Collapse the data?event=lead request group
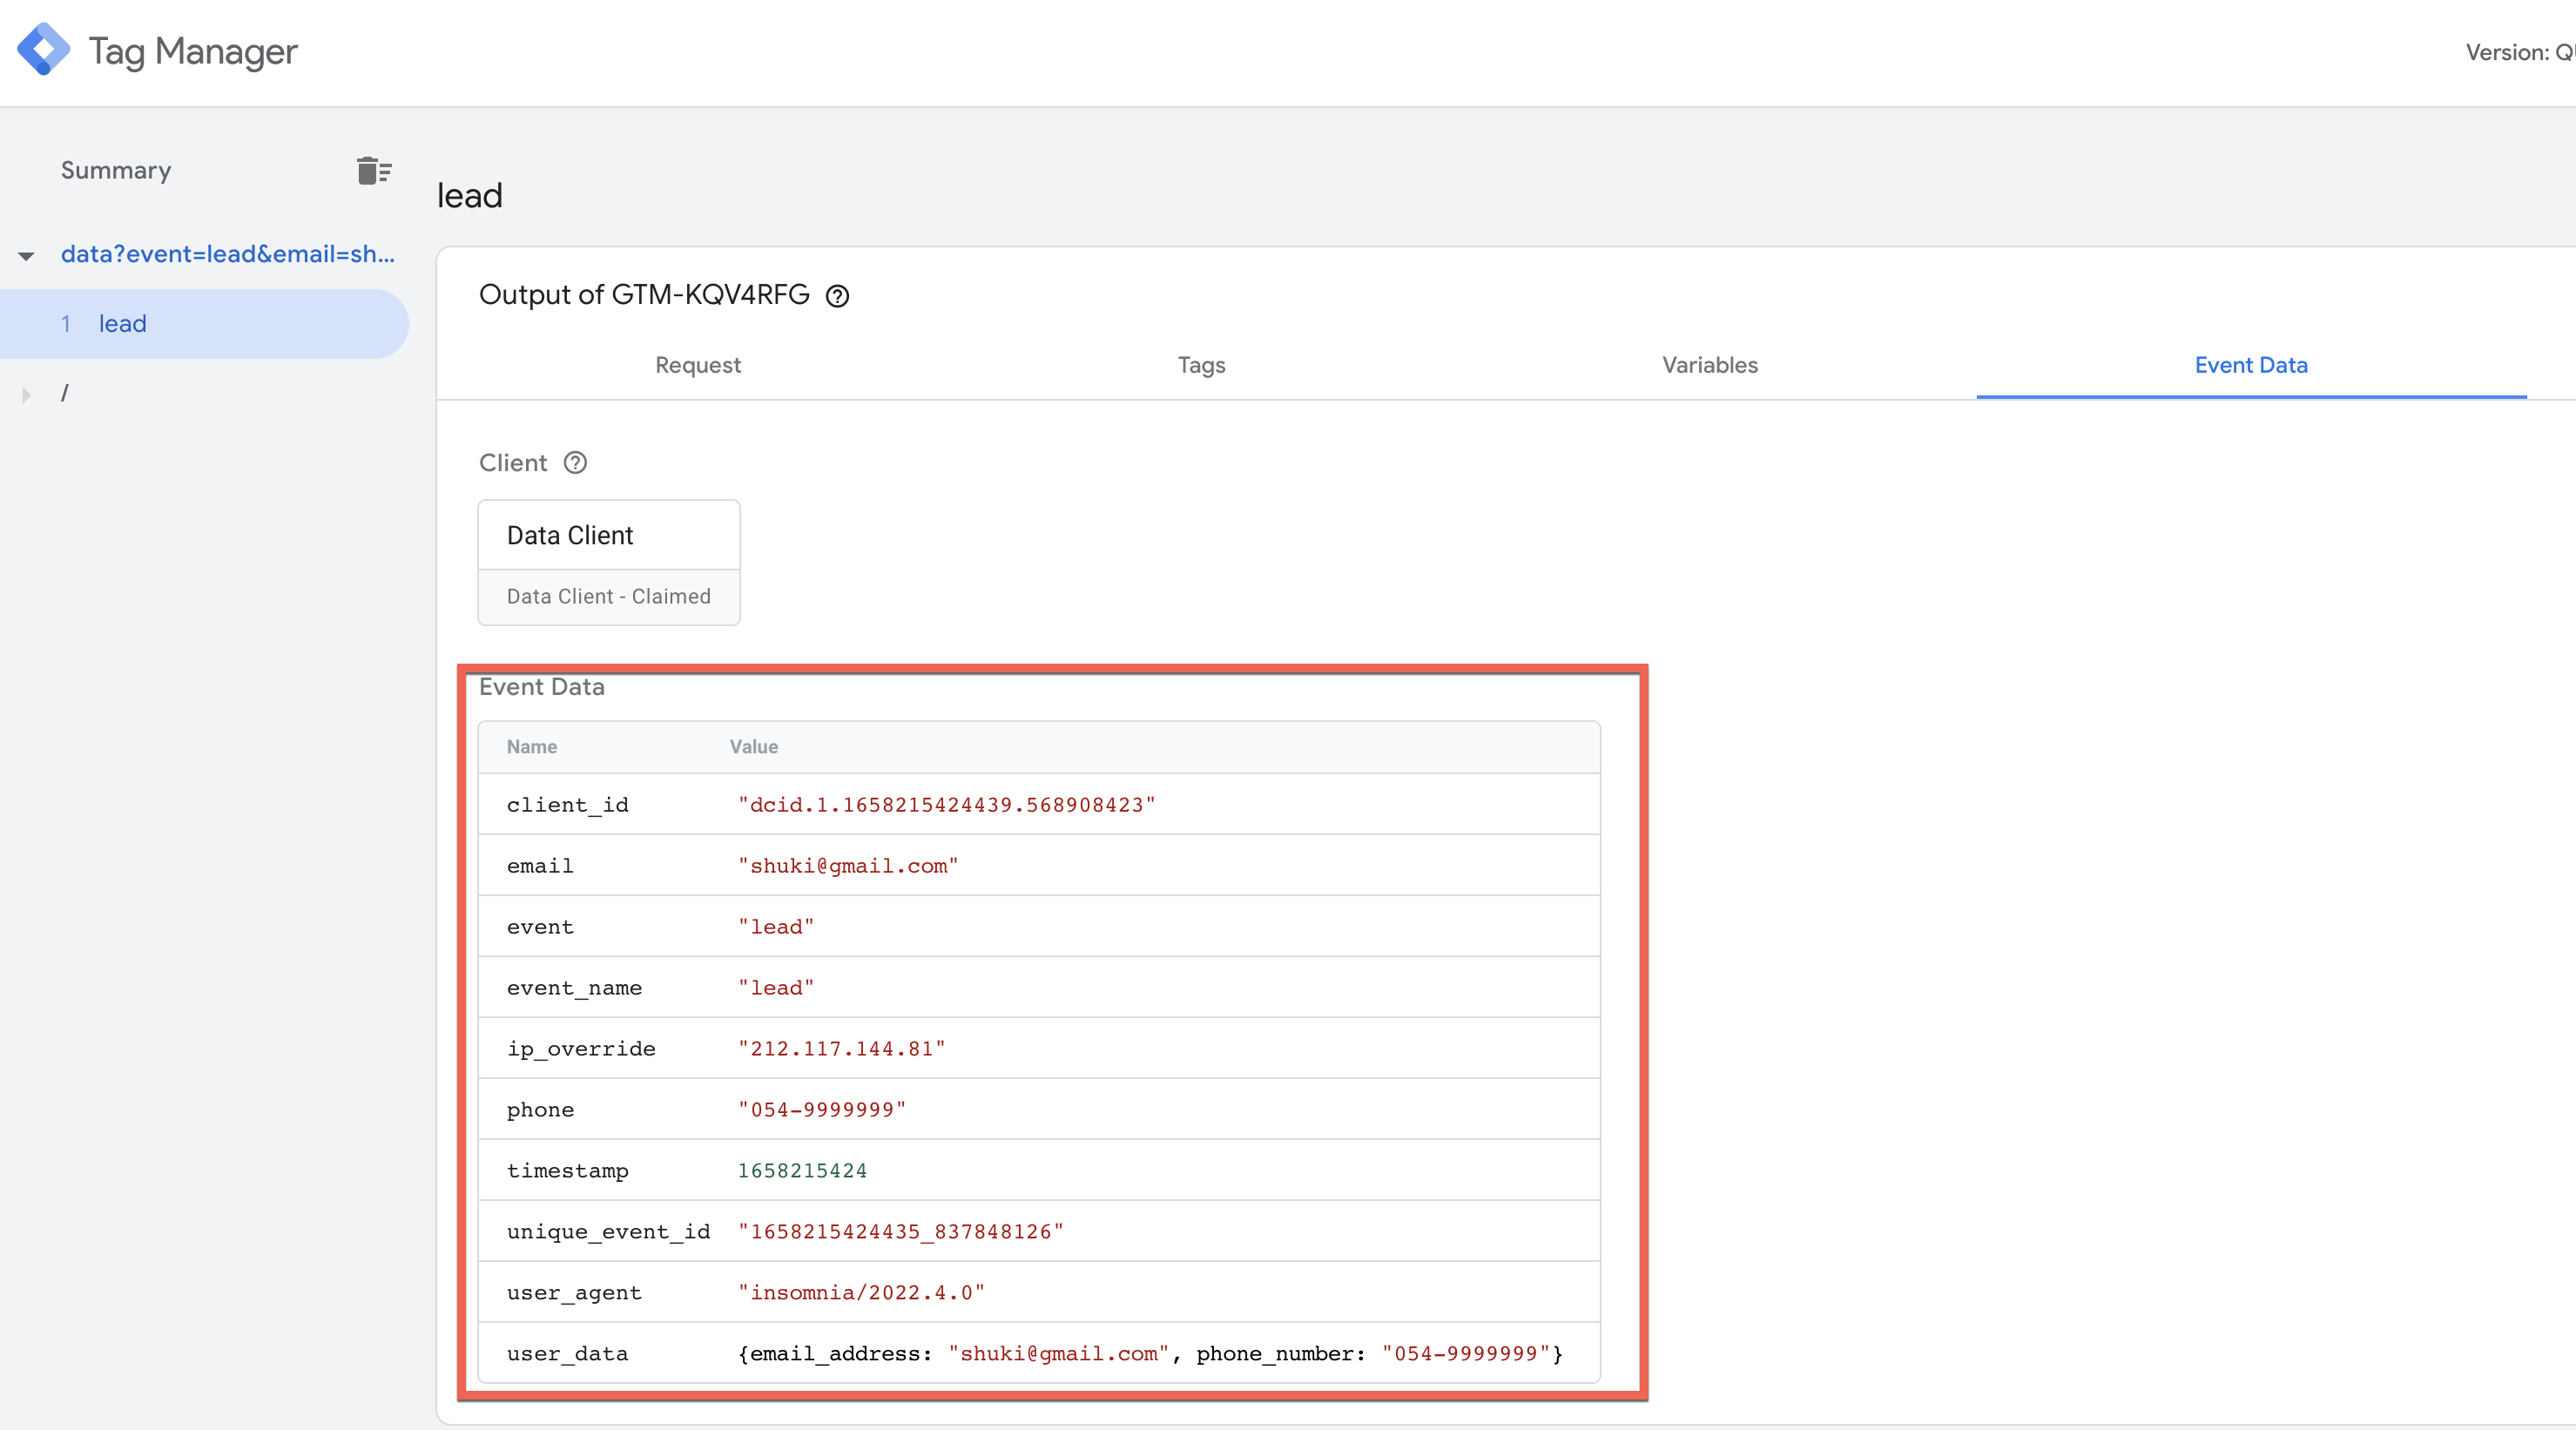The width and height of the screenshot is (2576, 1430). [26, 256]
